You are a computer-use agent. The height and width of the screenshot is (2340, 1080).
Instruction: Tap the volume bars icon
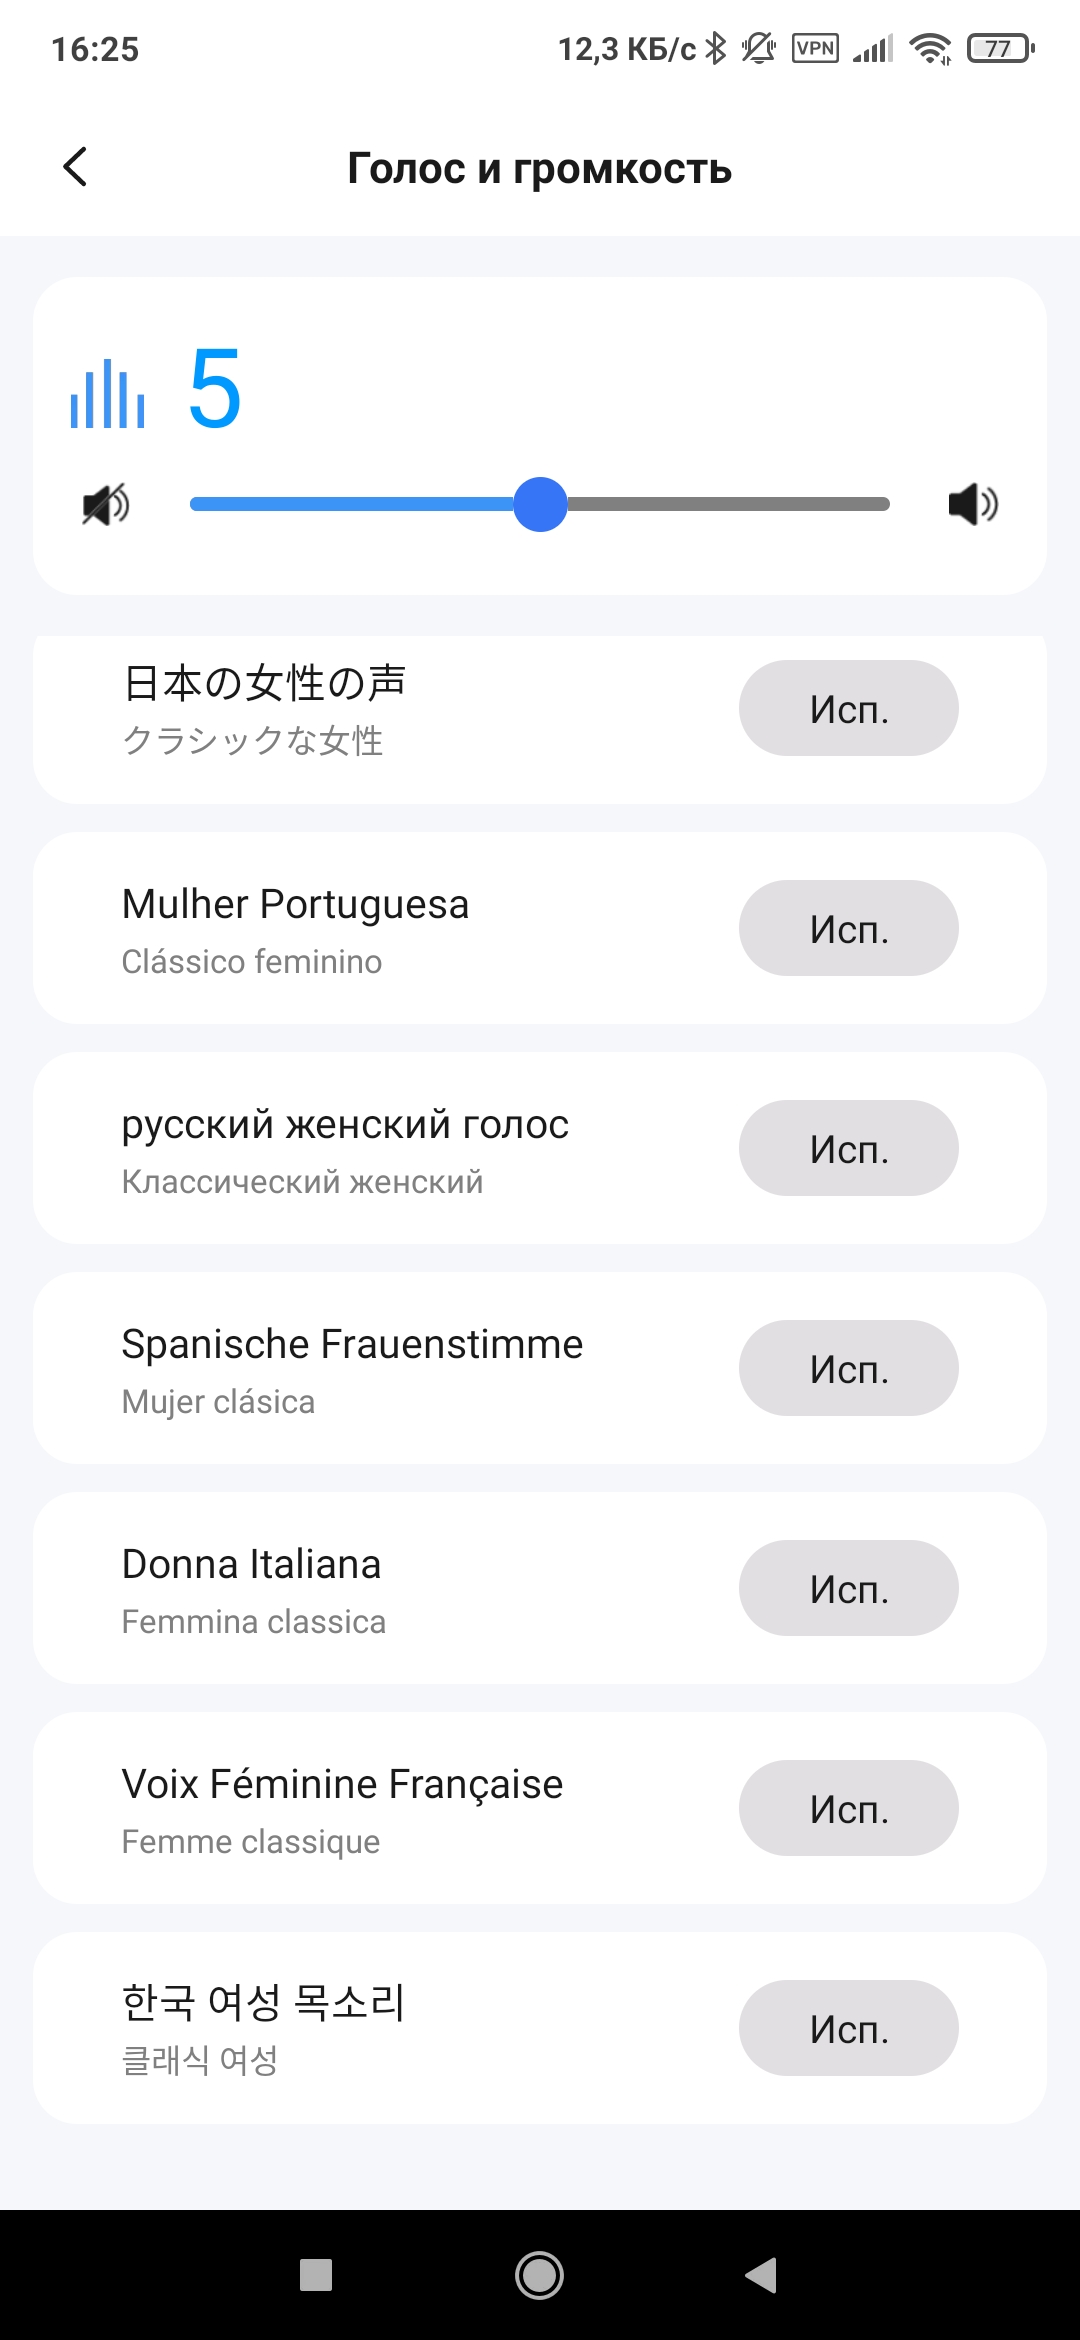click(x=107, y=395)
